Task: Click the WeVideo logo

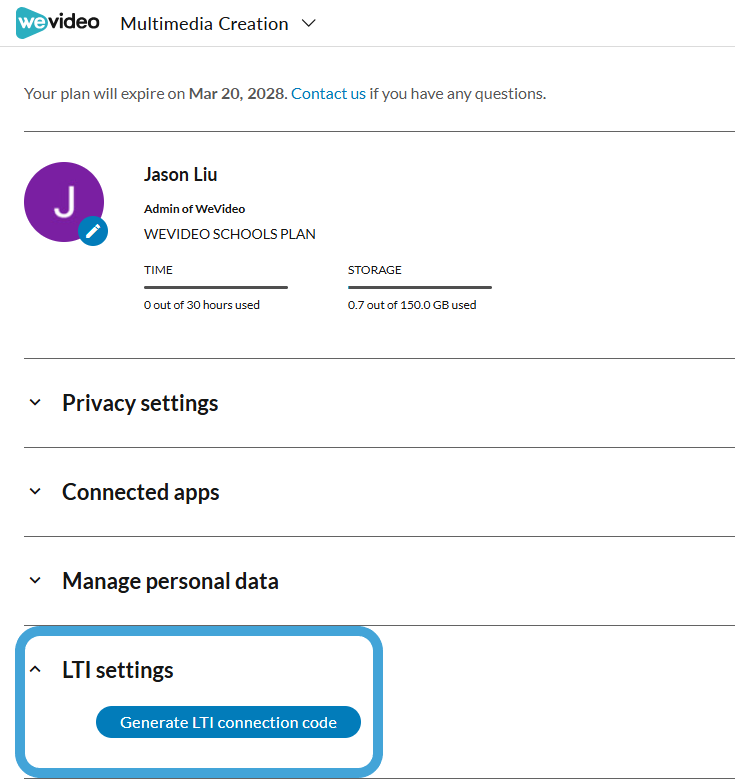Action: coord(58,22)
